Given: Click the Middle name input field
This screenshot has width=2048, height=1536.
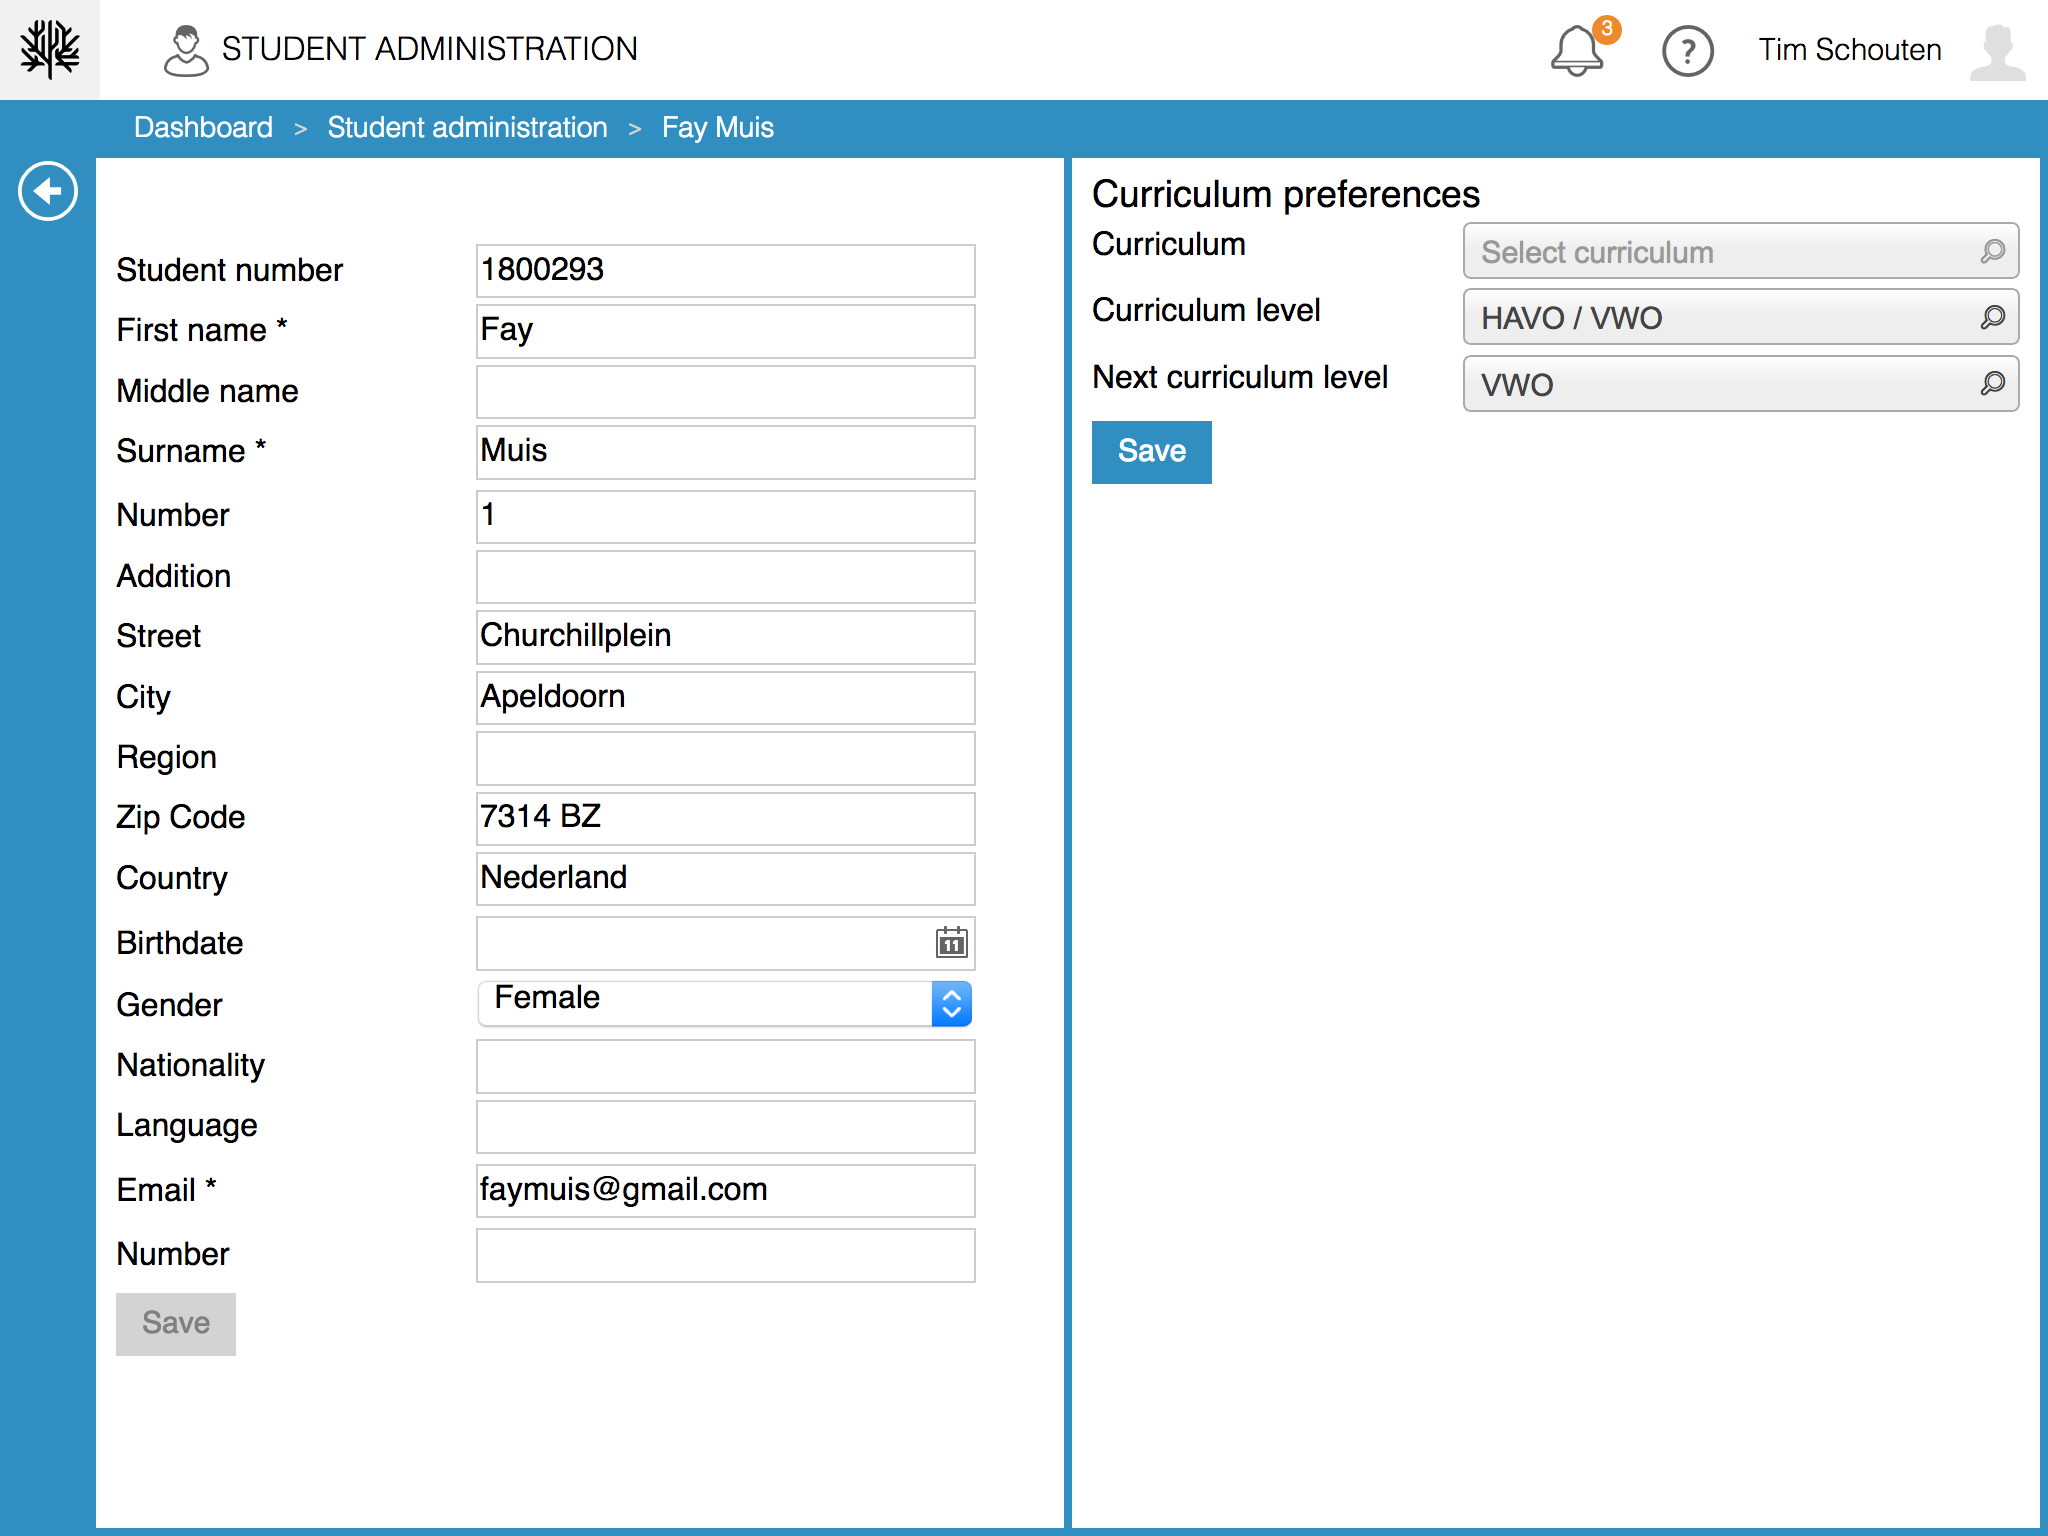Looking at the screenshot, I should (725, 392).
